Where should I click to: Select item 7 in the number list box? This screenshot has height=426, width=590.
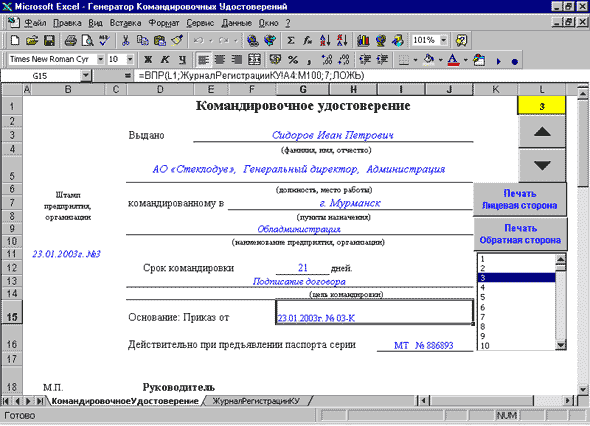pyautogui.click(x=516, y=317)
